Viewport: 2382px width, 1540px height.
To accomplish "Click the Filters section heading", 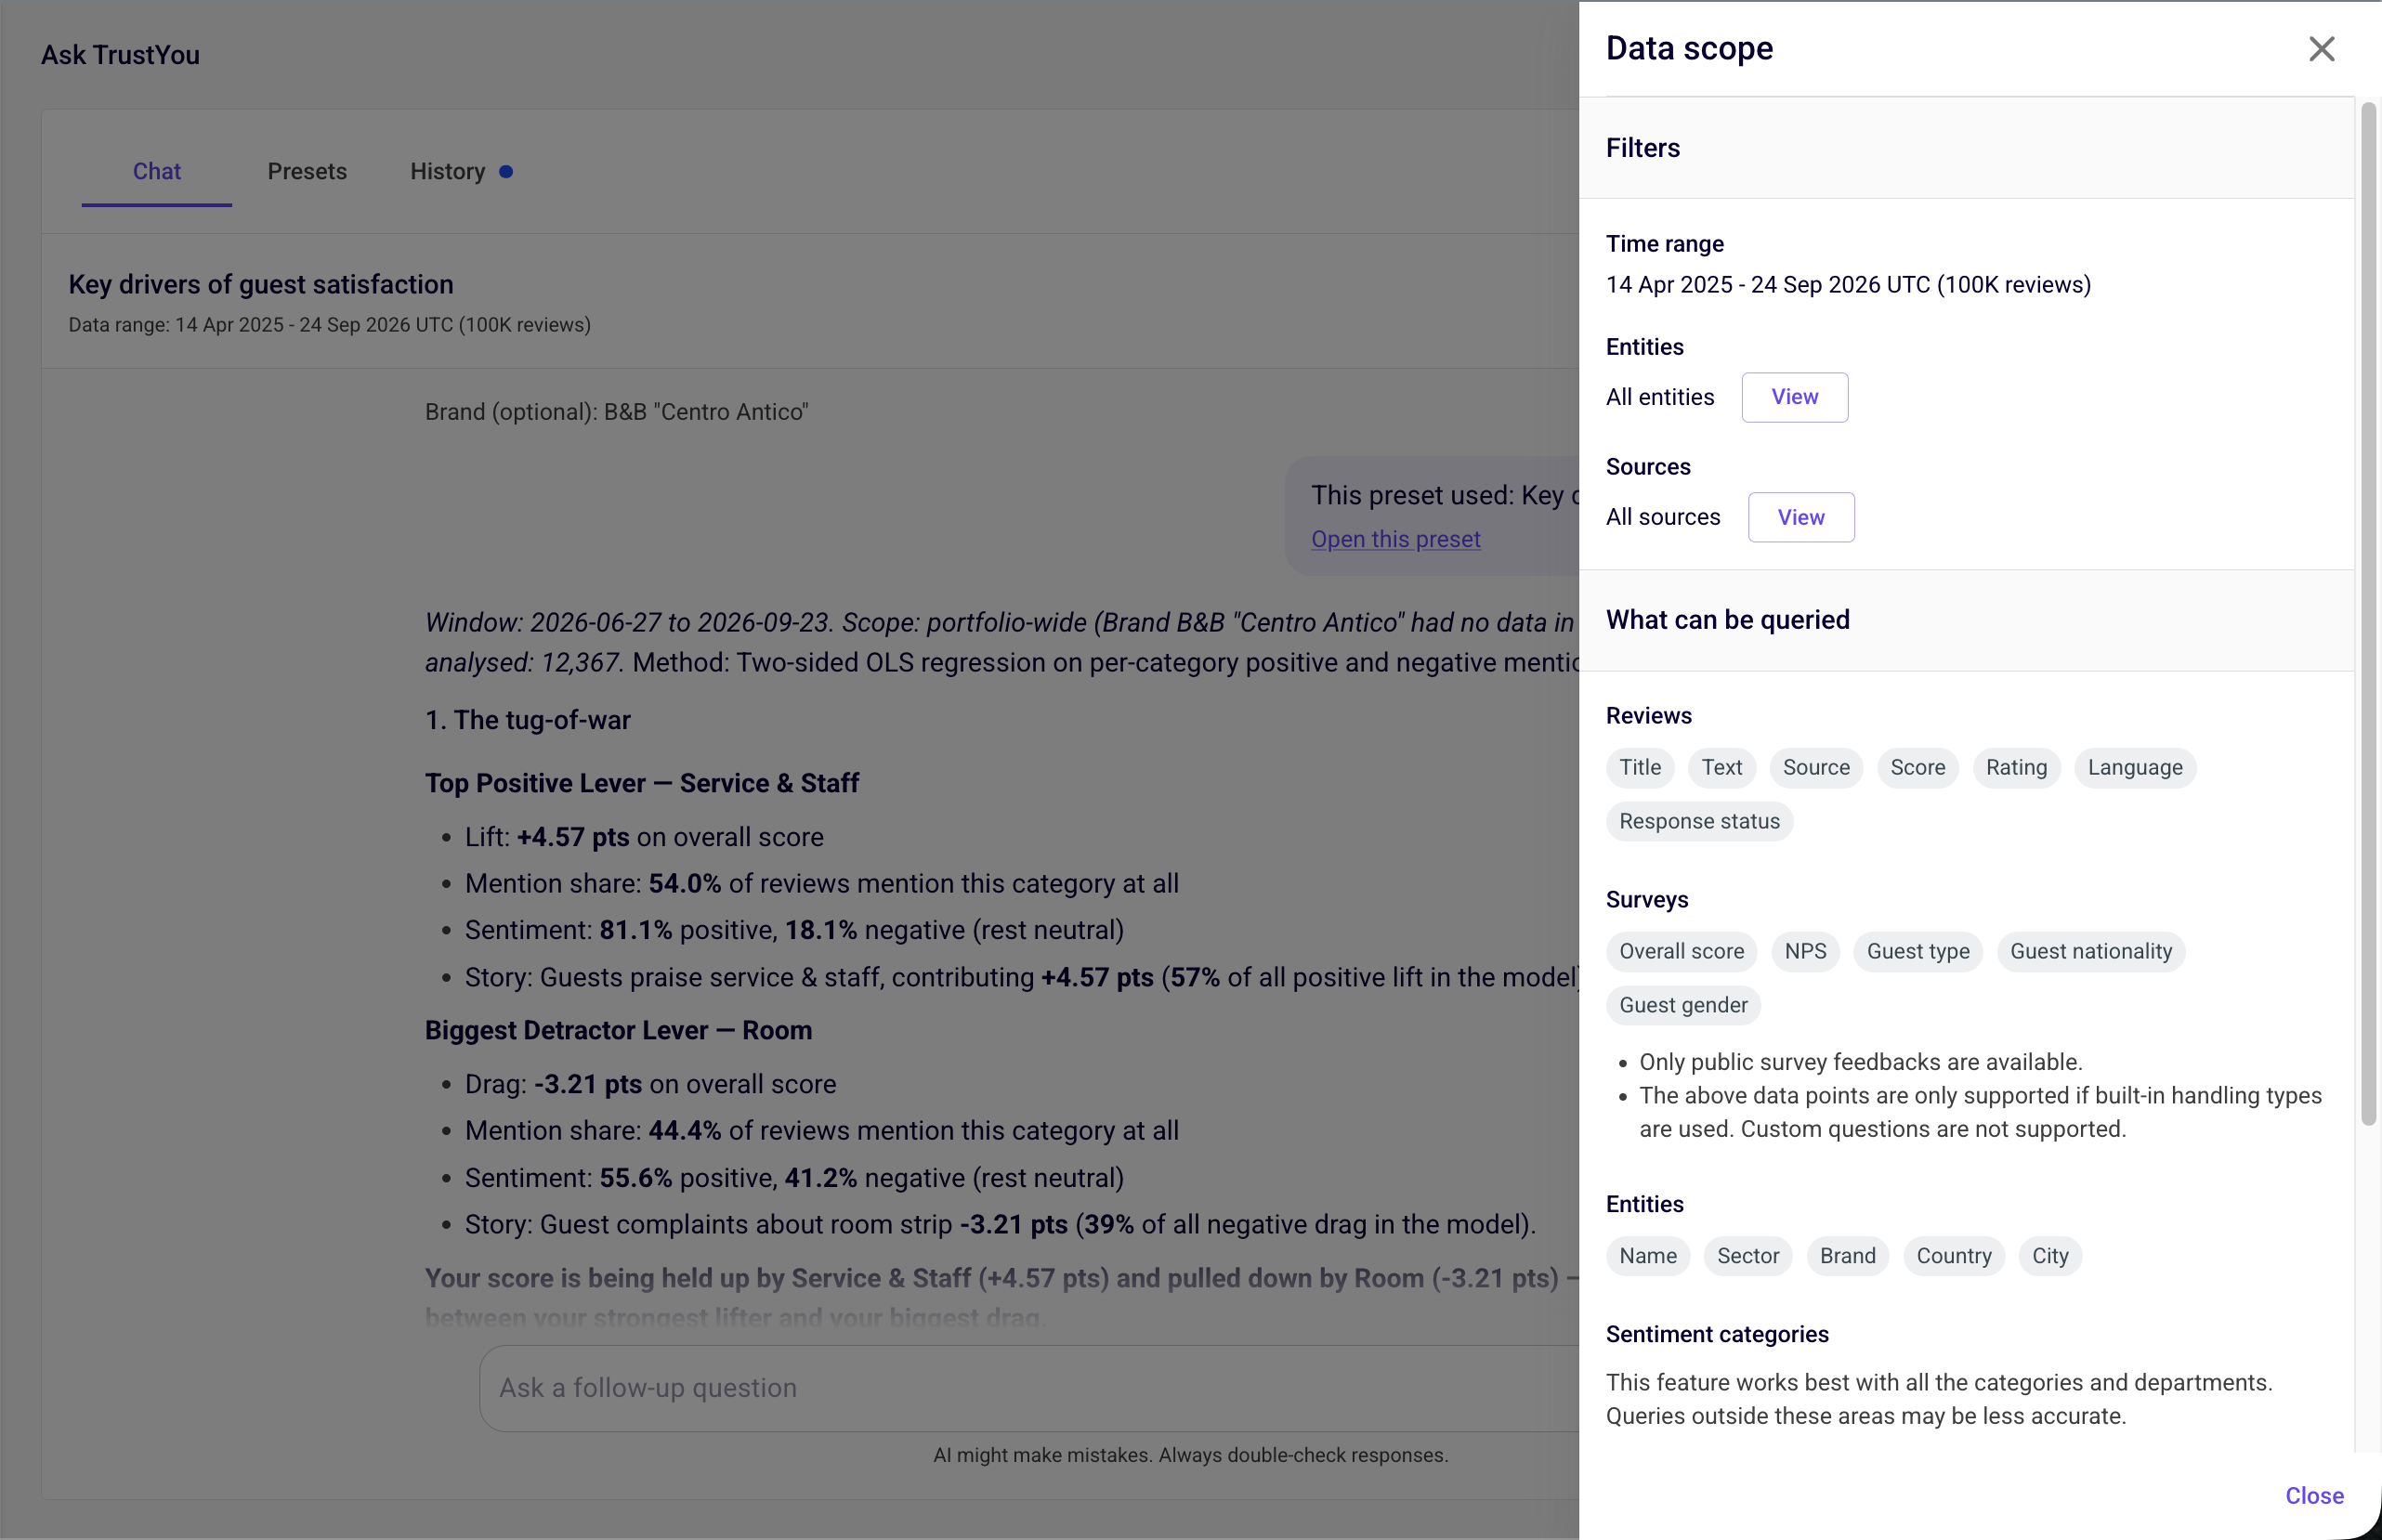I will click(1642, 148).
